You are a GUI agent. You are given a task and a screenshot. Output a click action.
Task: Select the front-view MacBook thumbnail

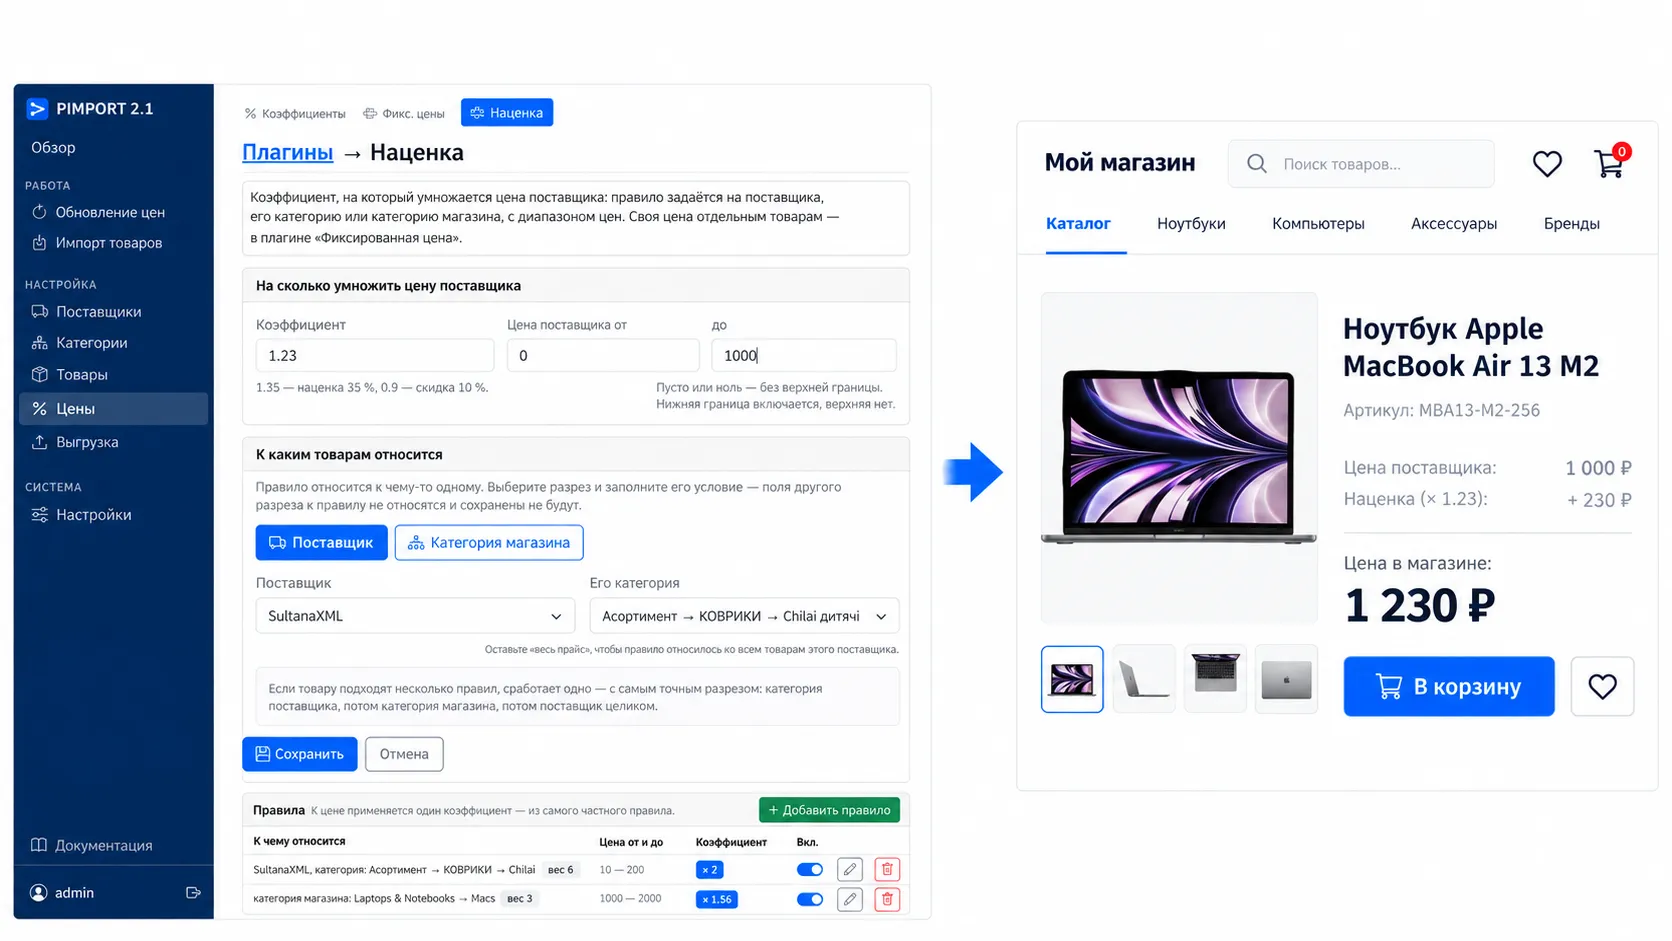pyautogui.click(x=1072, y=680)
